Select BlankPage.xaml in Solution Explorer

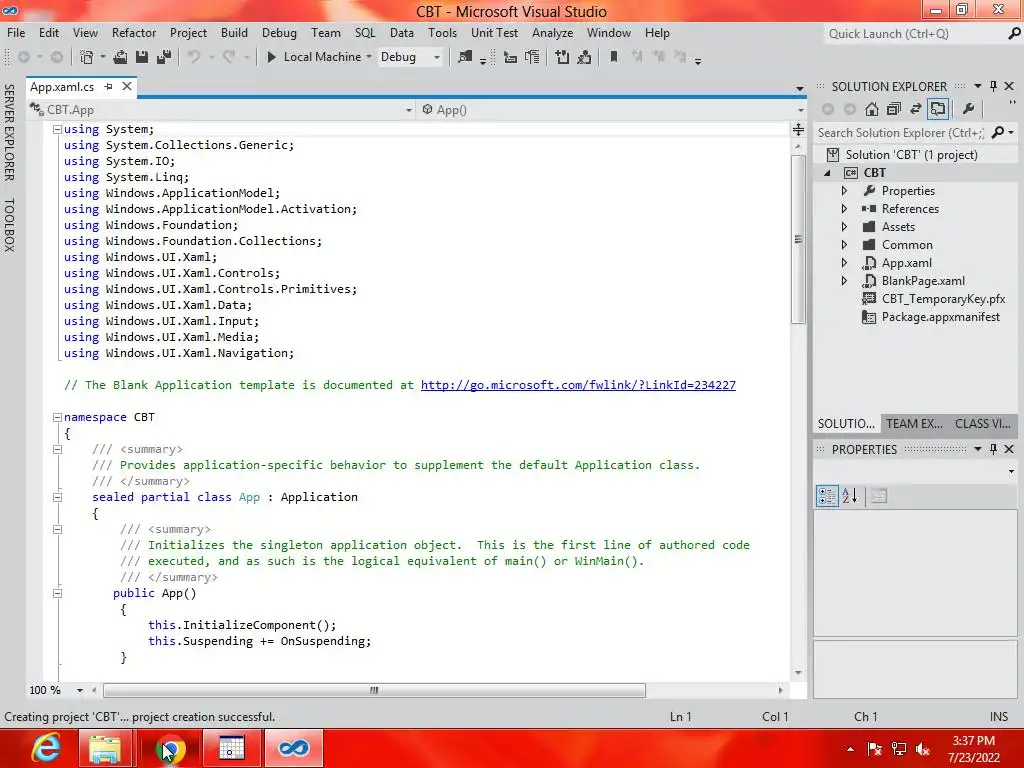923,281
